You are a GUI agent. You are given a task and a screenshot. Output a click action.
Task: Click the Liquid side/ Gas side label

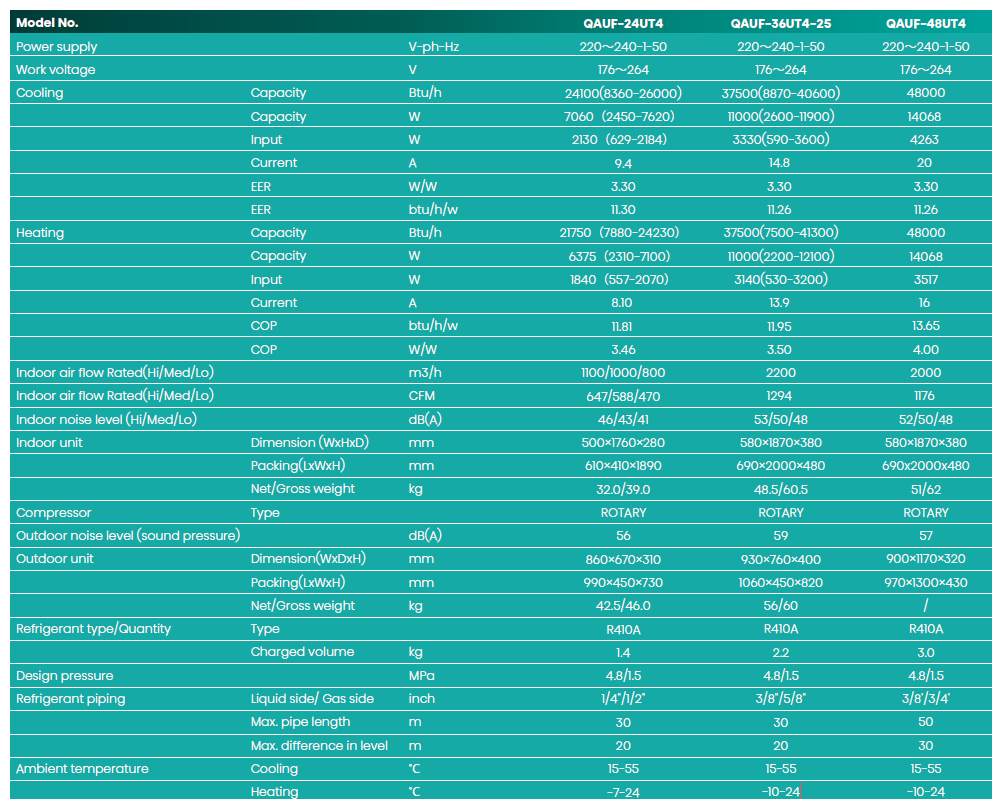pos(312,698)
